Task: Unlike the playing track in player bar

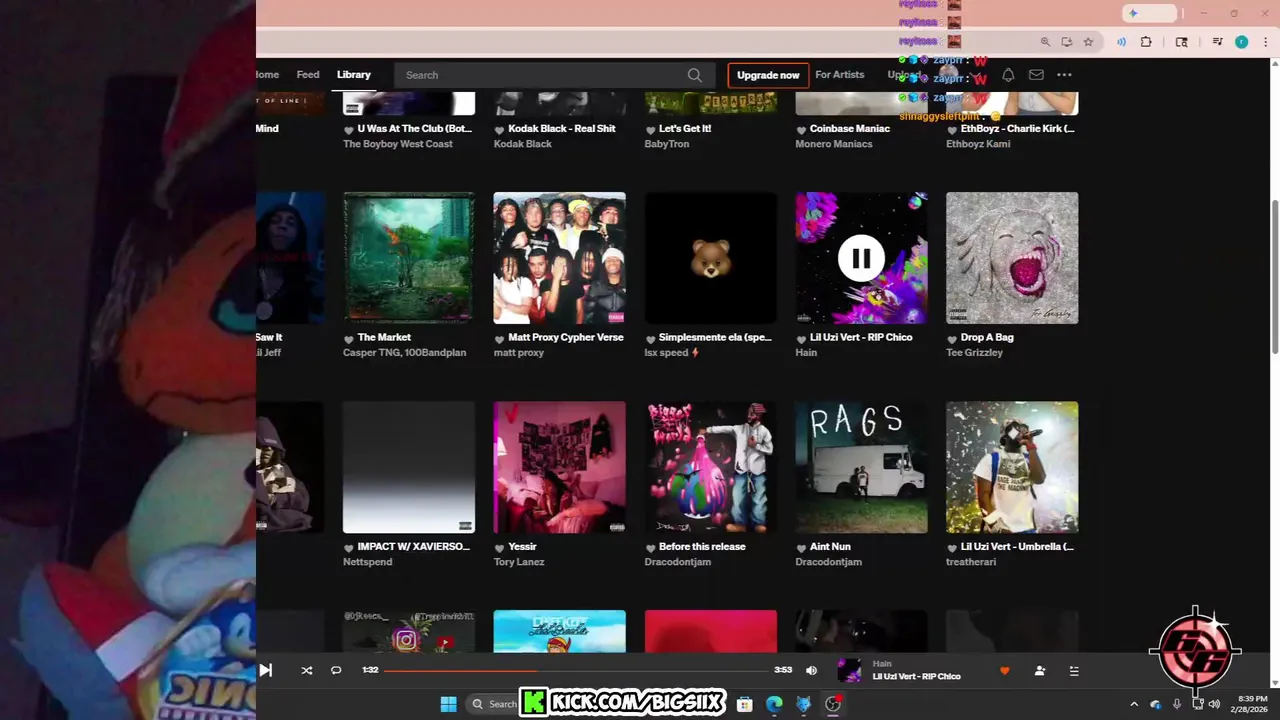Action: point(1005,671)
